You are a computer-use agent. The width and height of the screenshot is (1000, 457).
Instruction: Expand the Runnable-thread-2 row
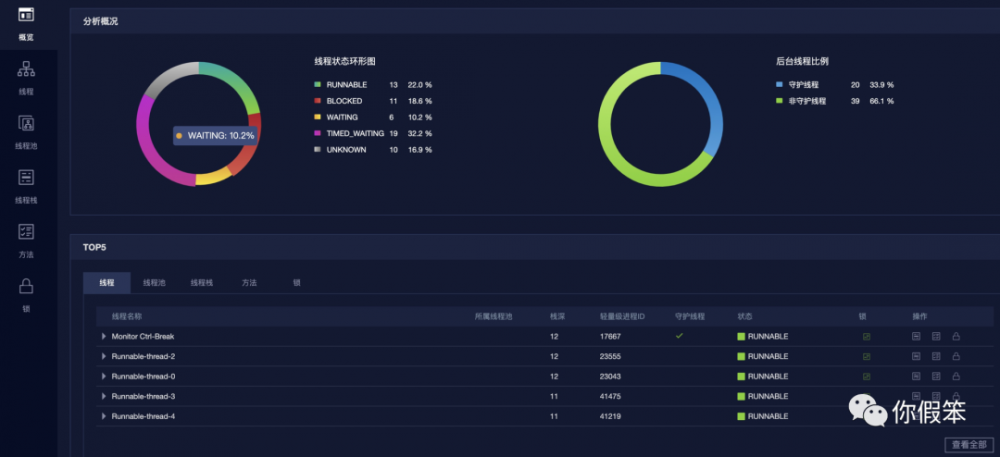pos(104,356)
